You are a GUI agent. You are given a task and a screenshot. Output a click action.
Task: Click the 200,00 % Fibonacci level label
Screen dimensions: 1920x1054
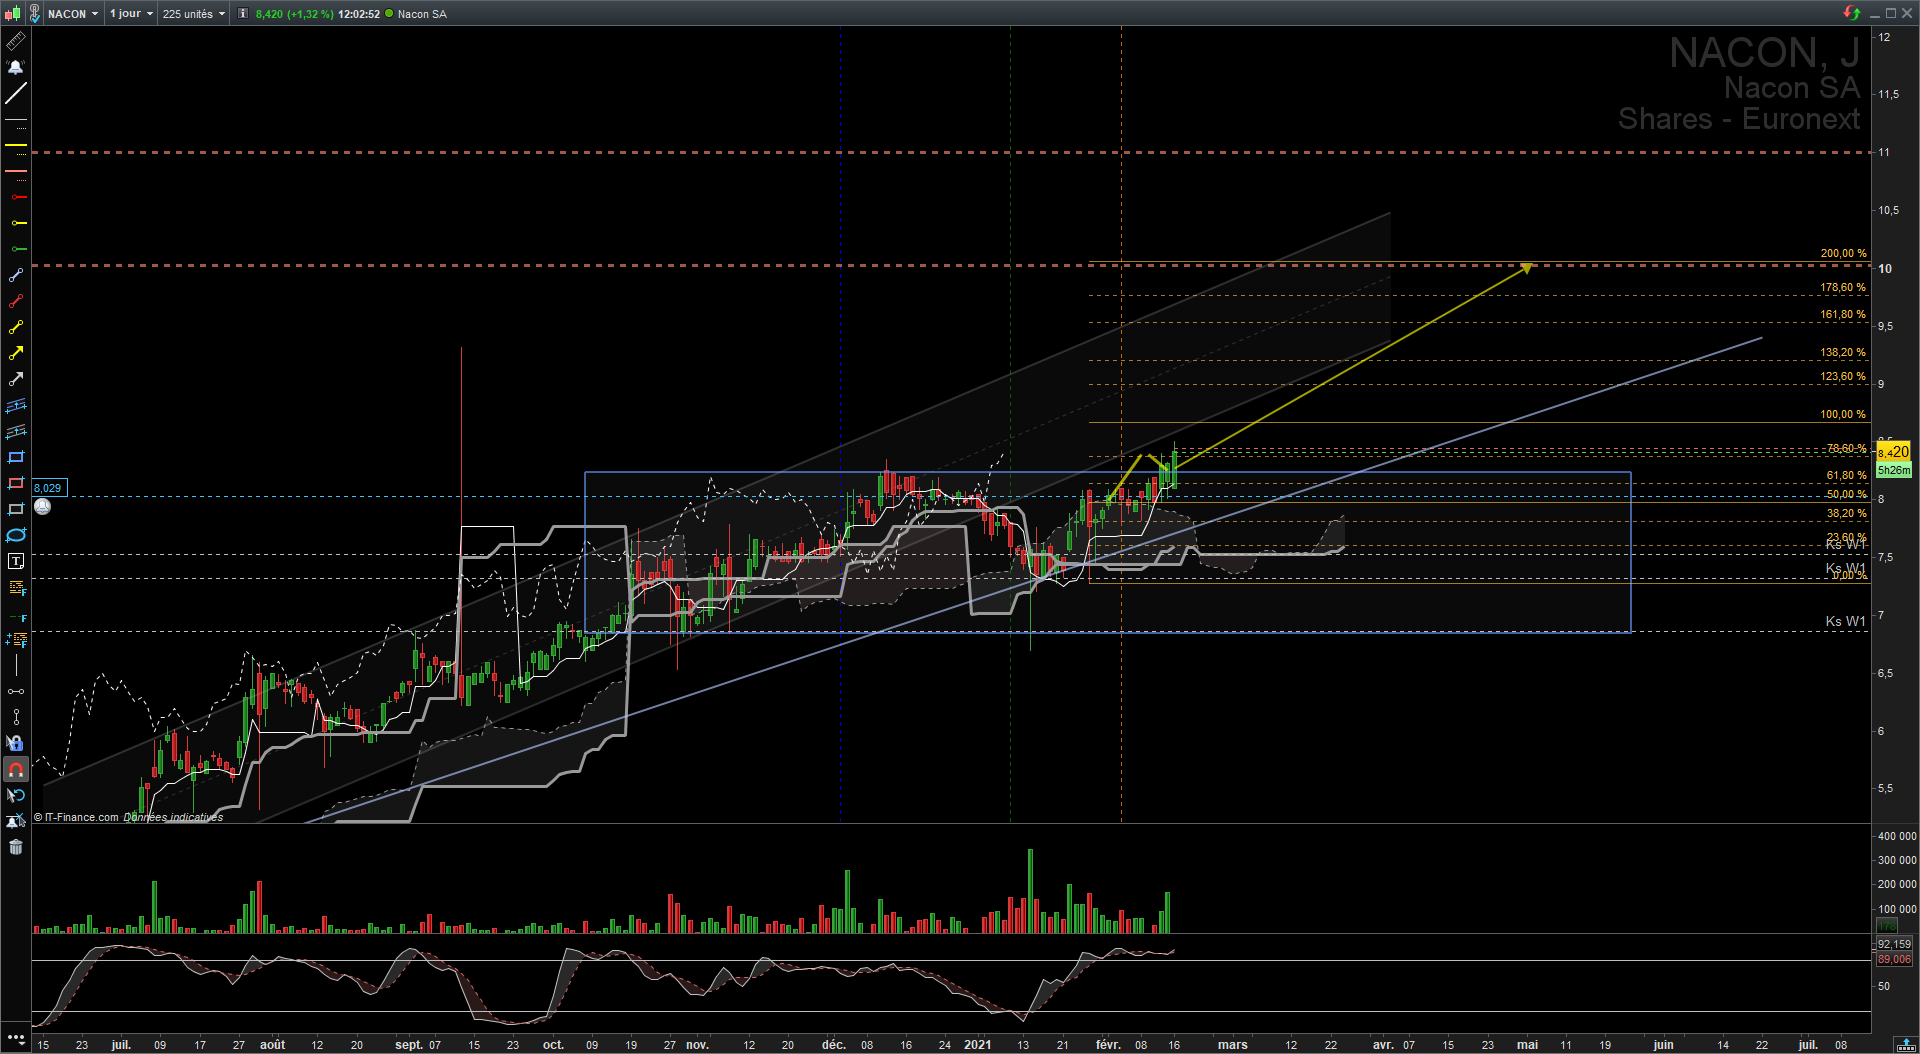1843,254
